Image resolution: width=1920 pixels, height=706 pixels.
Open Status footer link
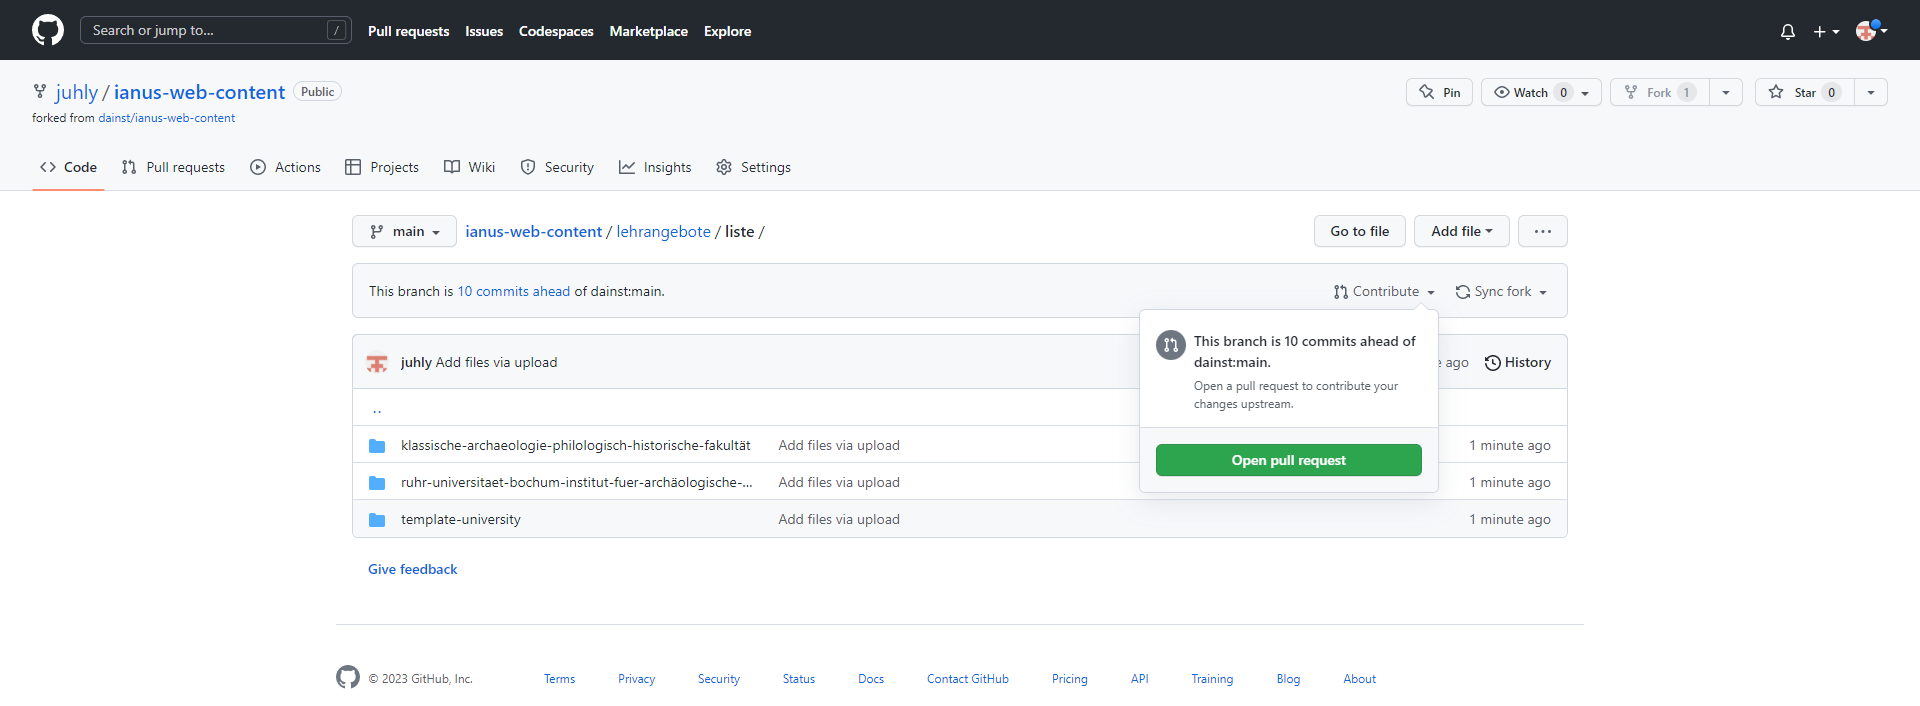pyautogui.click(x=798, y=679)
